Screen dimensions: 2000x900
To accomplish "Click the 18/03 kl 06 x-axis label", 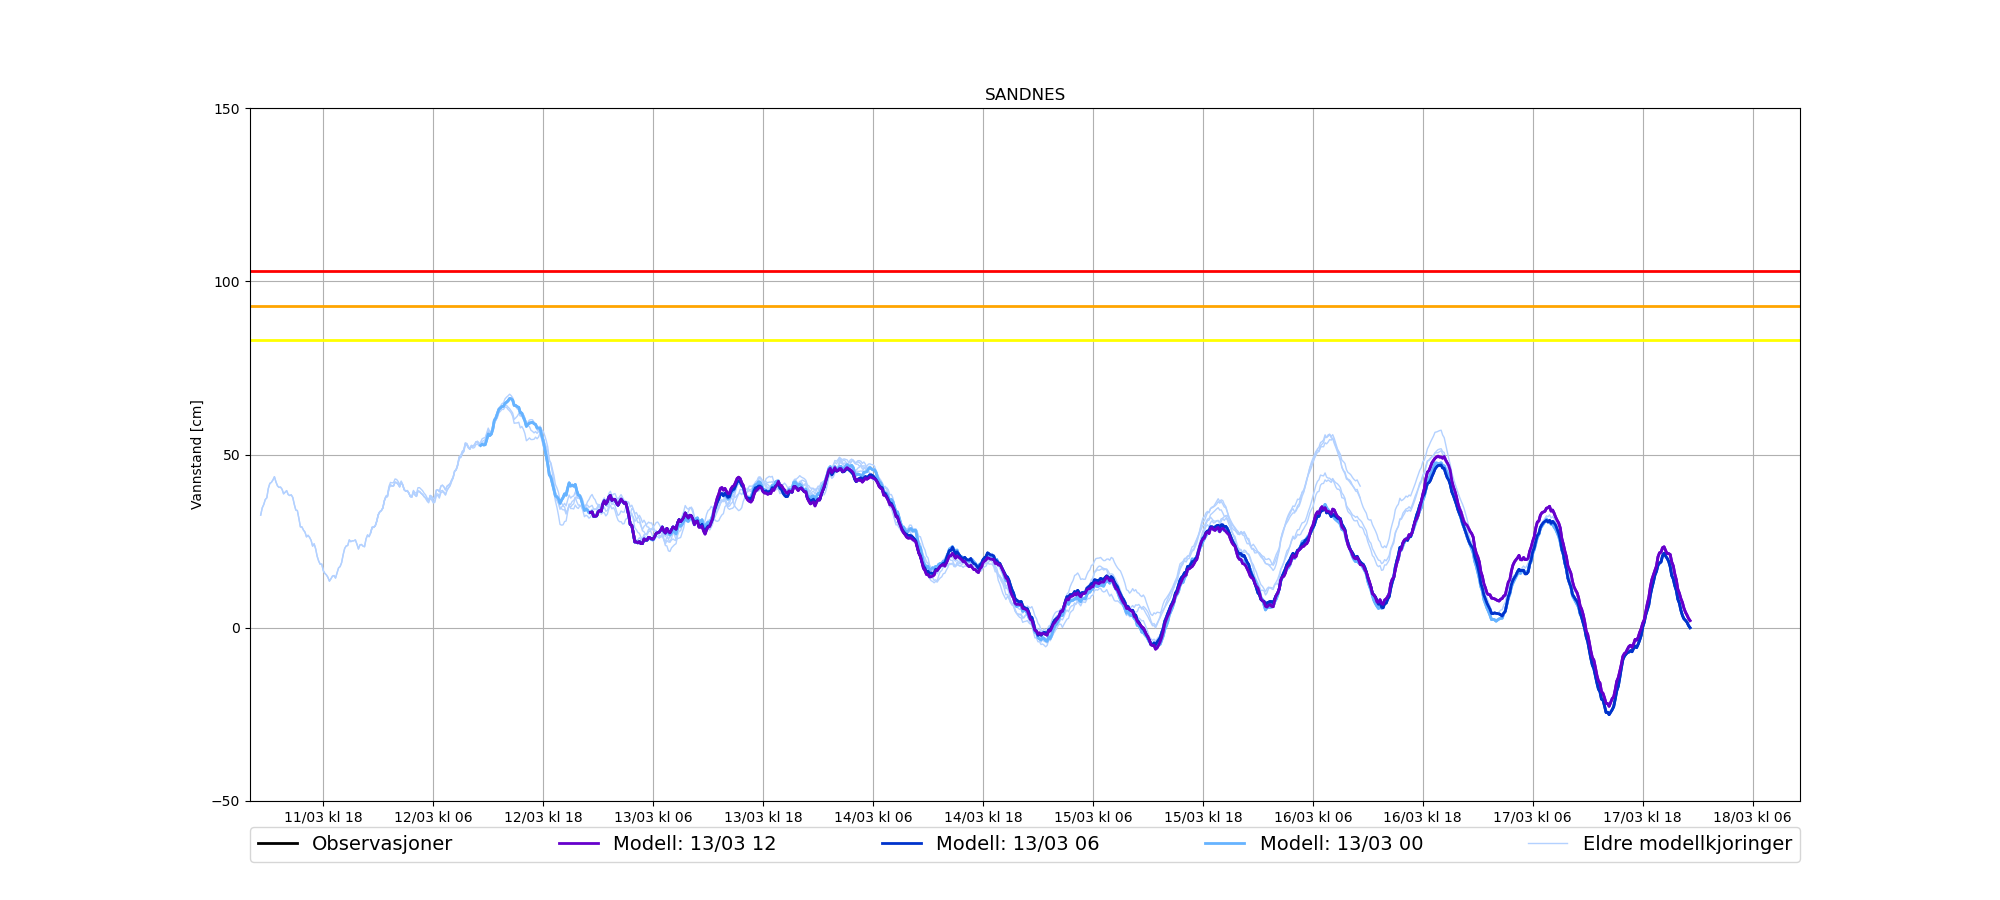I will coord(1753,818).
